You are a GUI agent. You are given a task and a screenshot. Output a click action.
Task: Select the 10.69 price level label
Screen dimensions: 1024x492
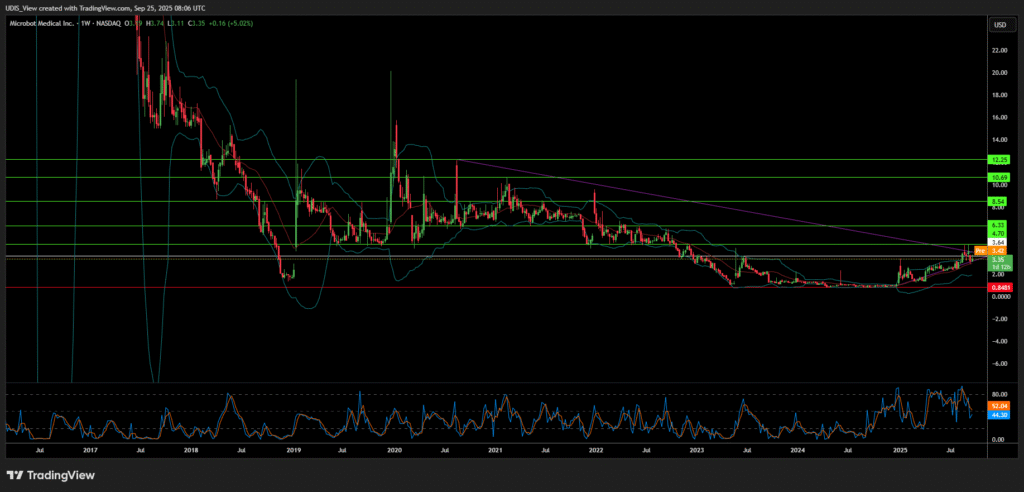(x=998, y=178)
